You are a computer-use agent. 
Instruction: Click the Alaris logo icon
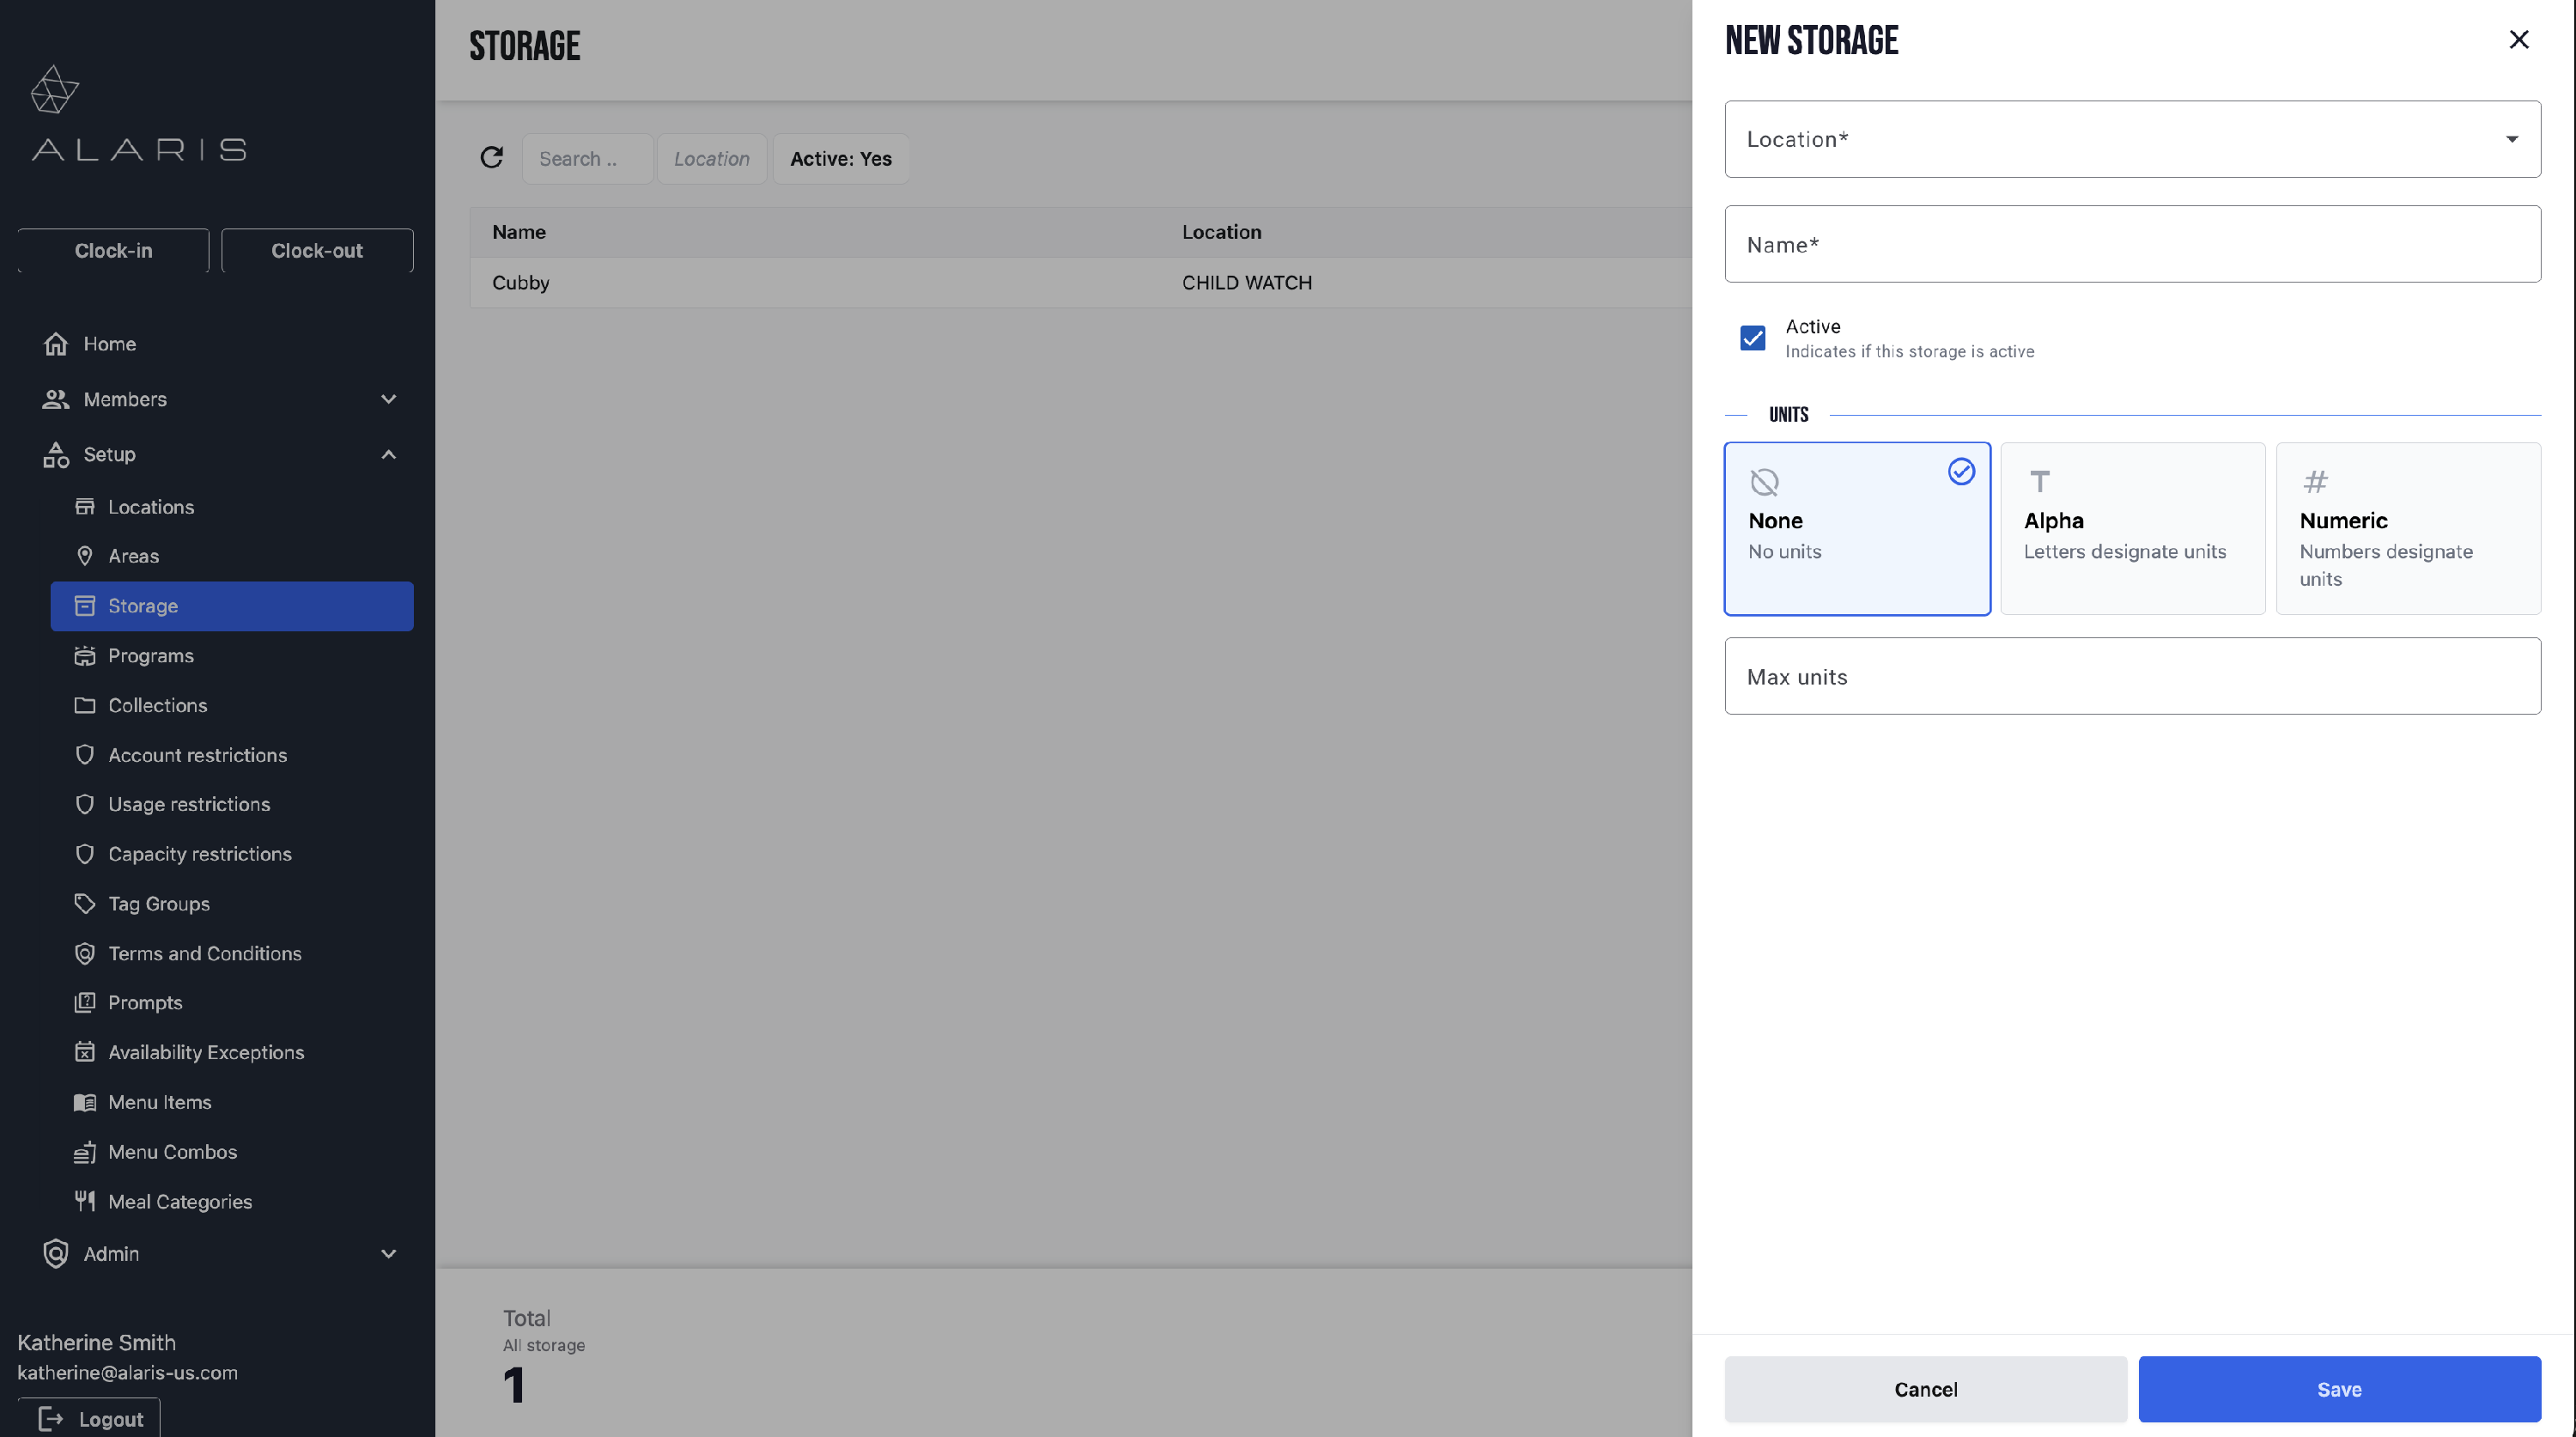pyautogui.click(x=55, y=90)
